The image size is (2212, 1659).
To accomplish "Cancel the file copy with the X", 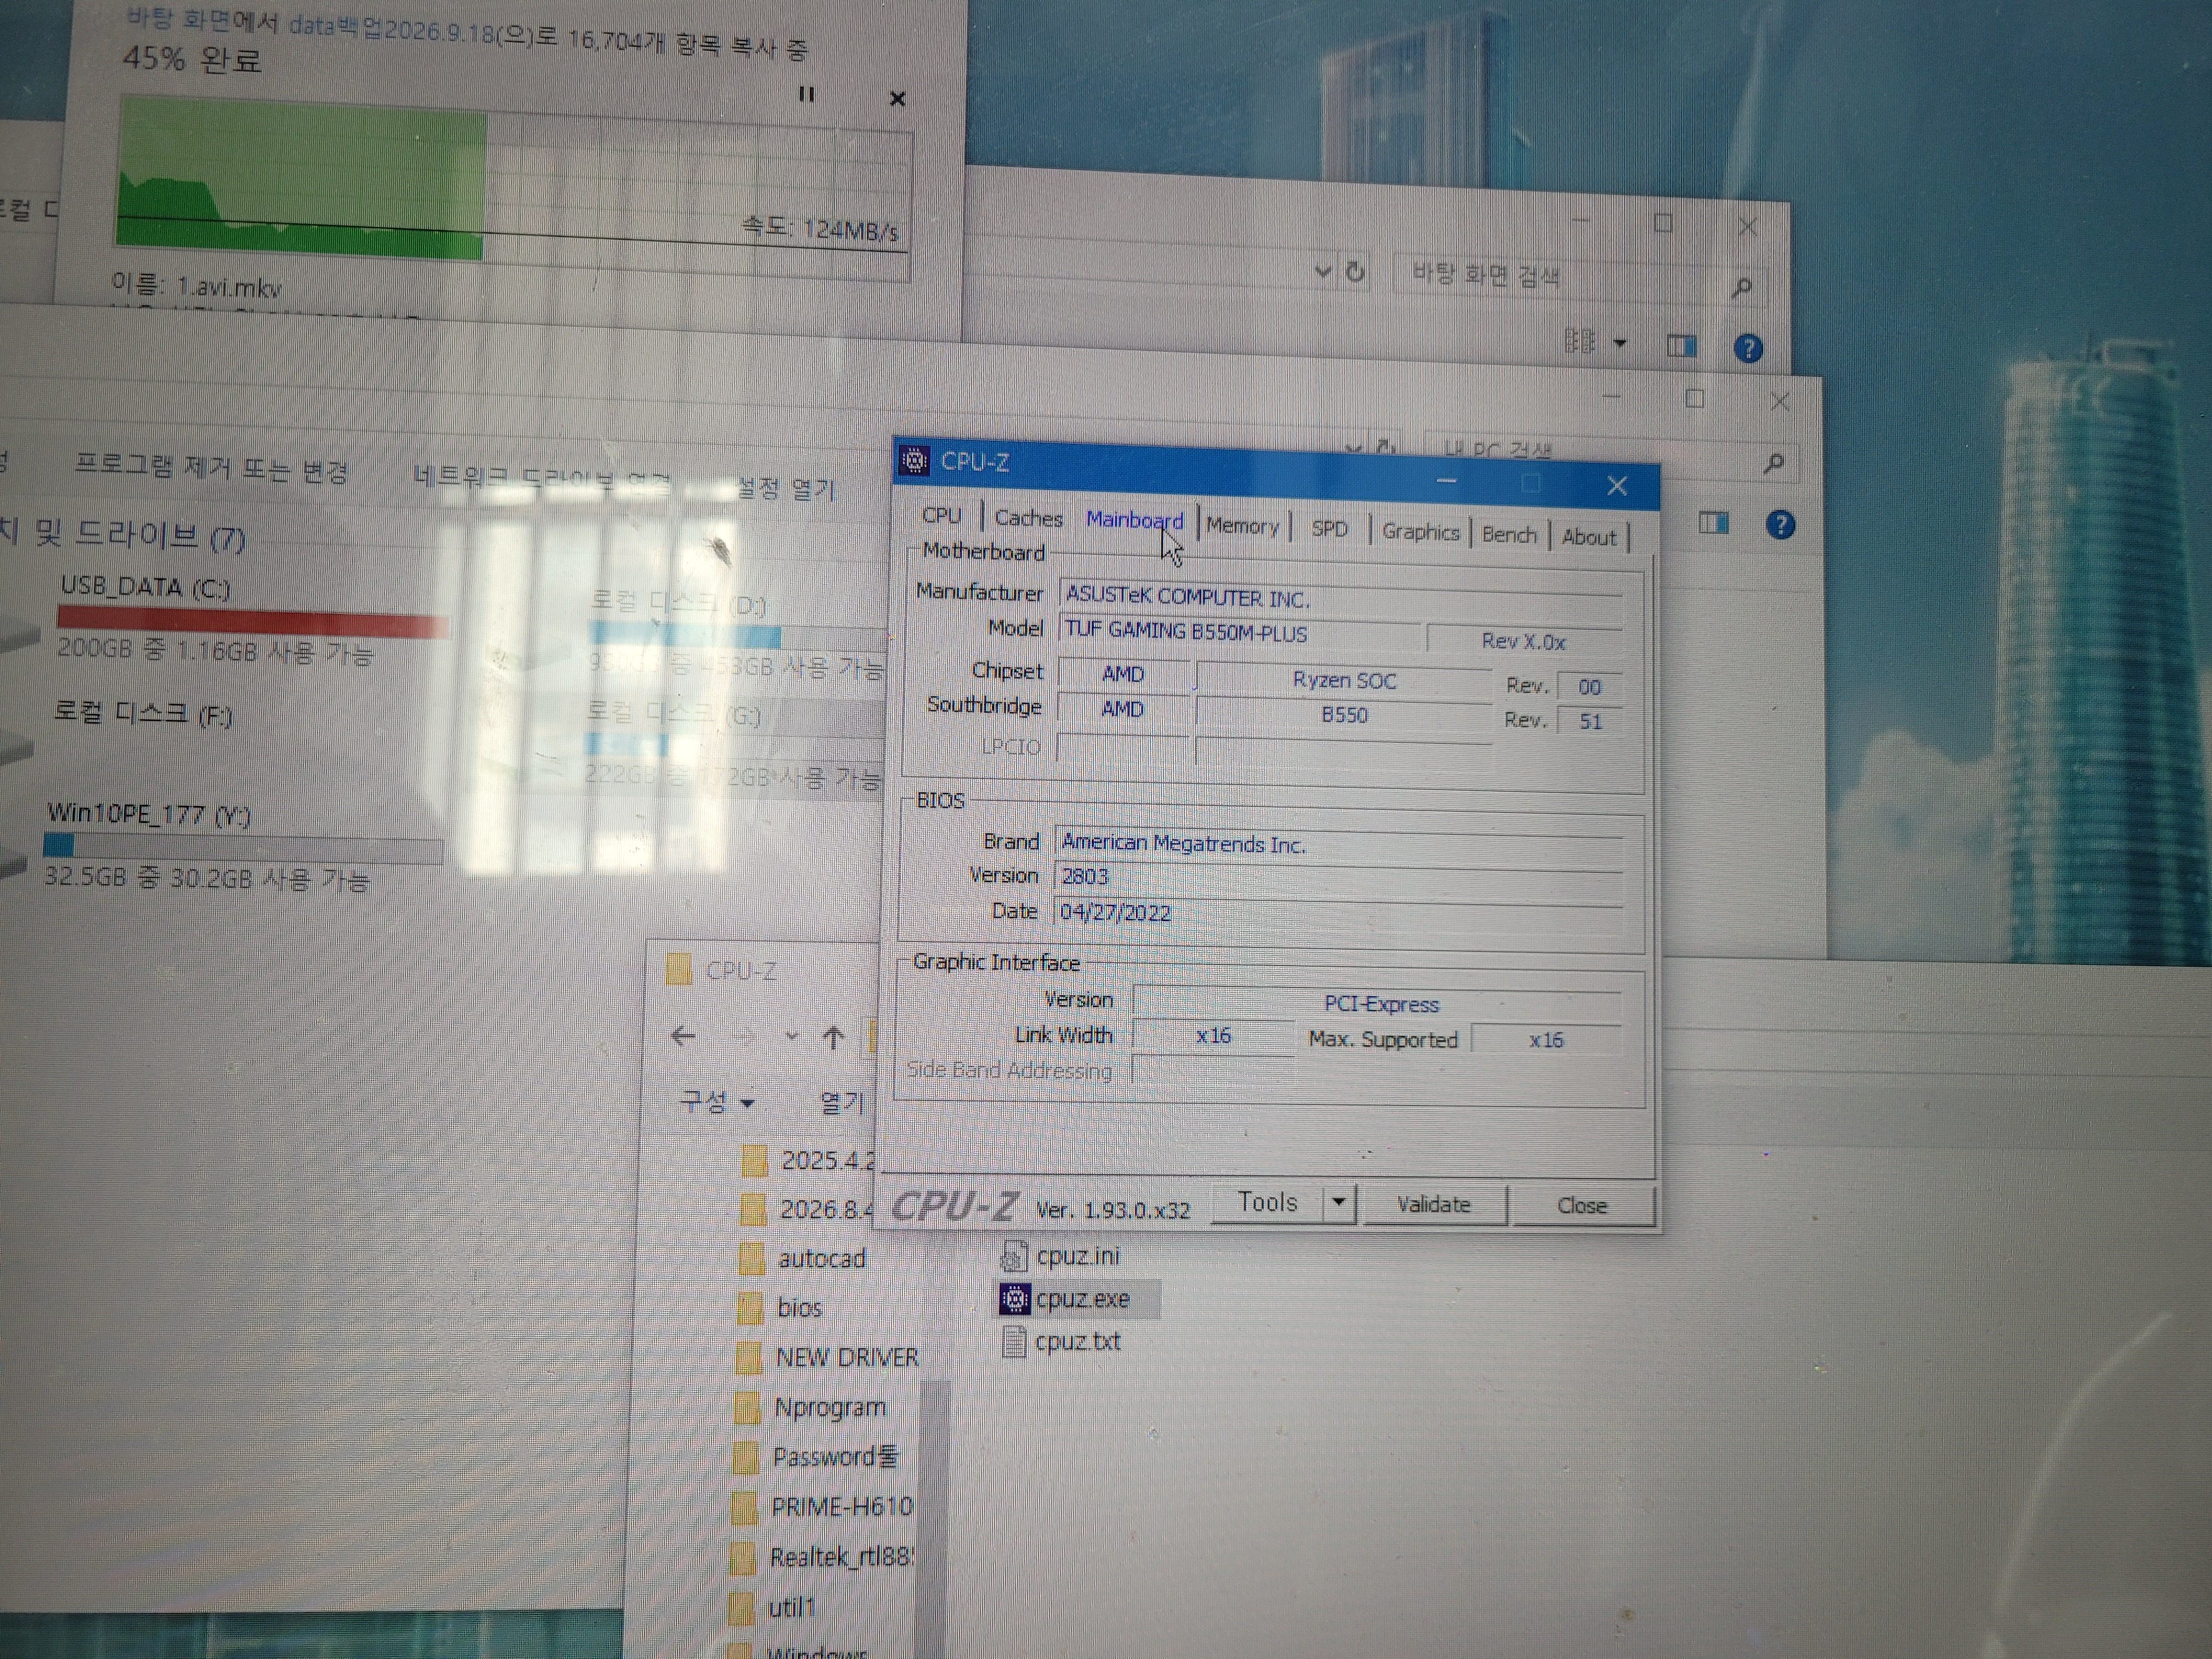I will pyautogui.click(x=897, y=99).
